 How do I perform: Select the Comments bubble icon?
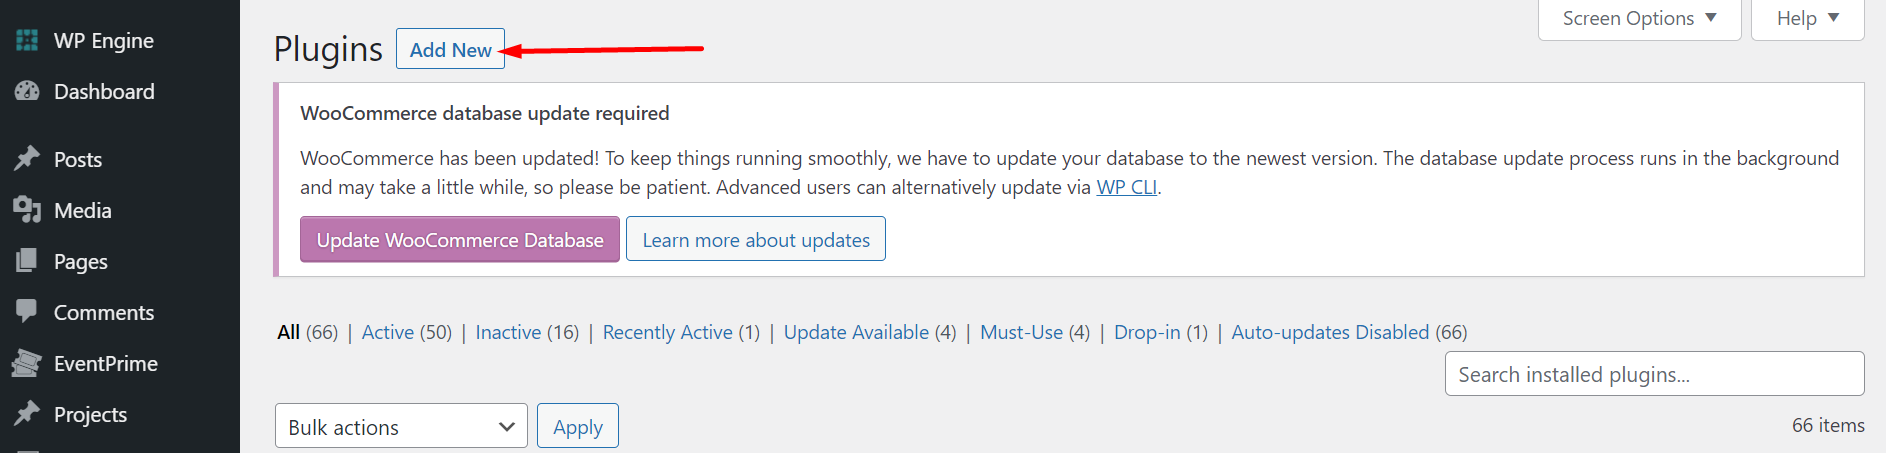tap(27, 312)
